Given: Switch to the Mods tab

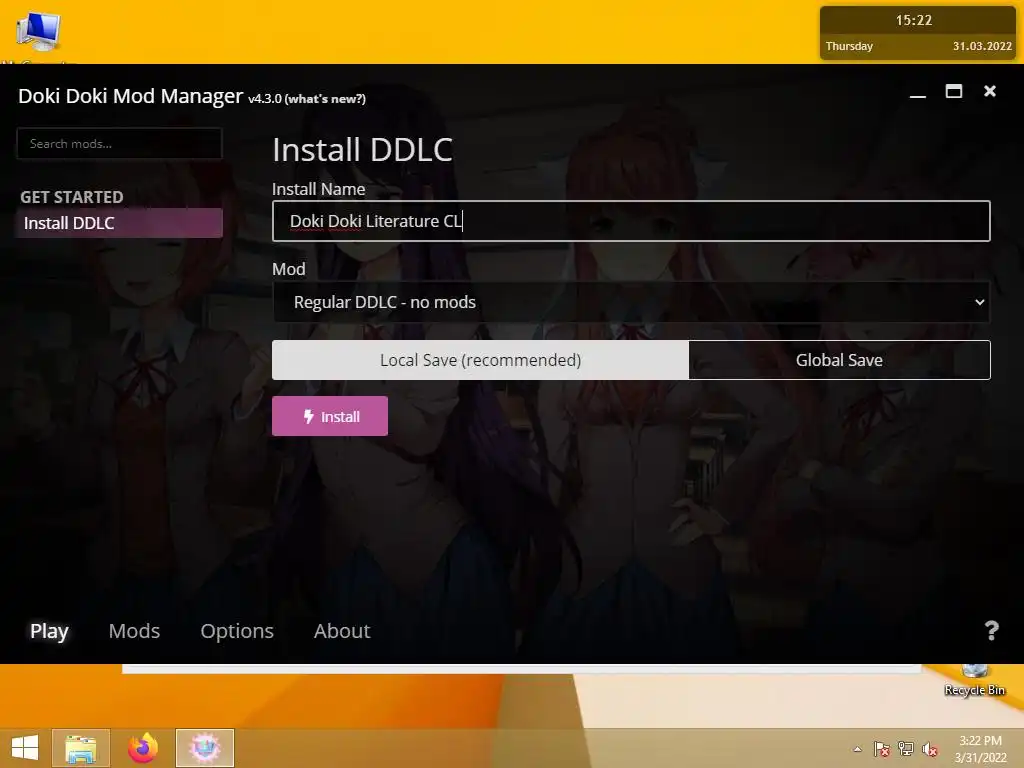Looking at the screenshot, I should (134, 631).
